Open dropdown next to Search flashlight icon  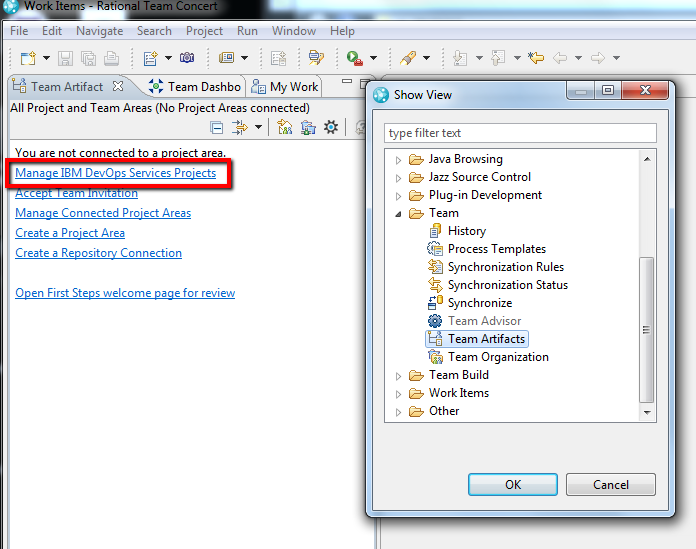click(426, 58)
